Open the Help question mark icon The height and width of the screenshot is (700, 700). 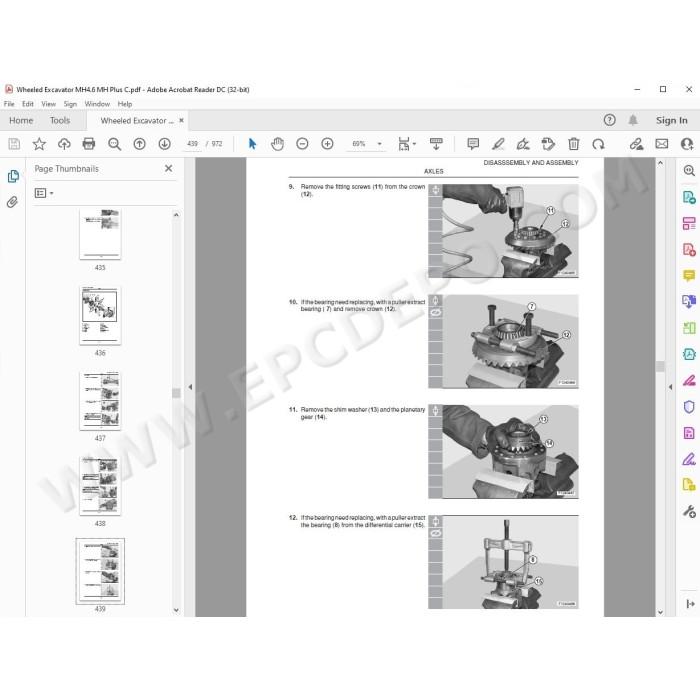coord(609,120)
